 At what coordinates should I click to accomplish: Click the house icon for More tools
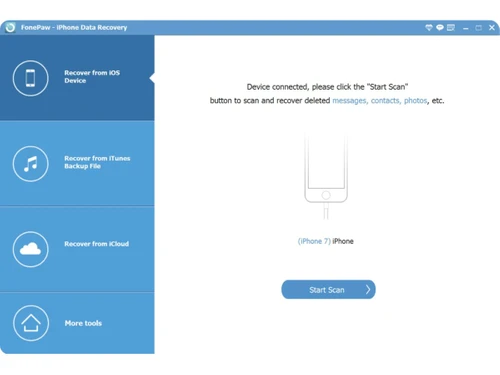pyautogui.click(x=31, y=323)
